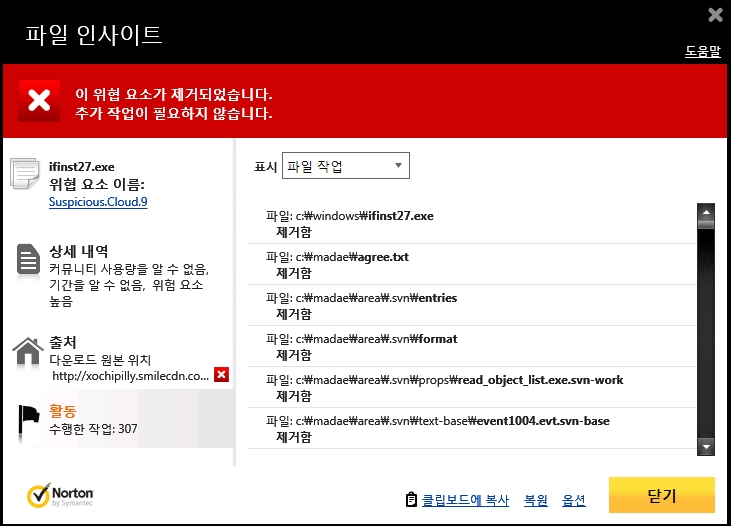Open the 도움말 help link
This screenshot has width=731, height=526.
click(x=703, y=51)
